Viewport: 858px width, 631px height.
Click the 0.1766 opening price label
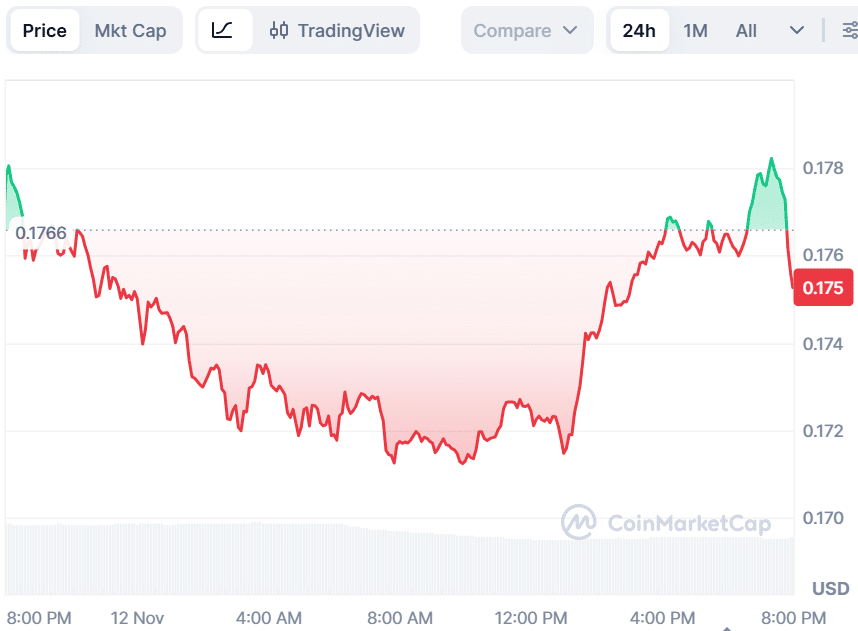42,234
